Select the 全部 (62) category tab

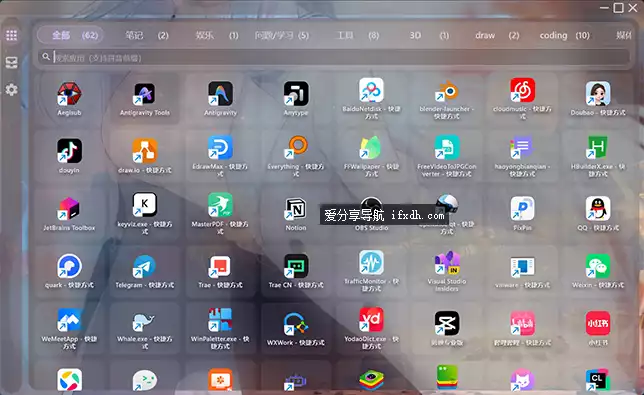tap(70, 35)
